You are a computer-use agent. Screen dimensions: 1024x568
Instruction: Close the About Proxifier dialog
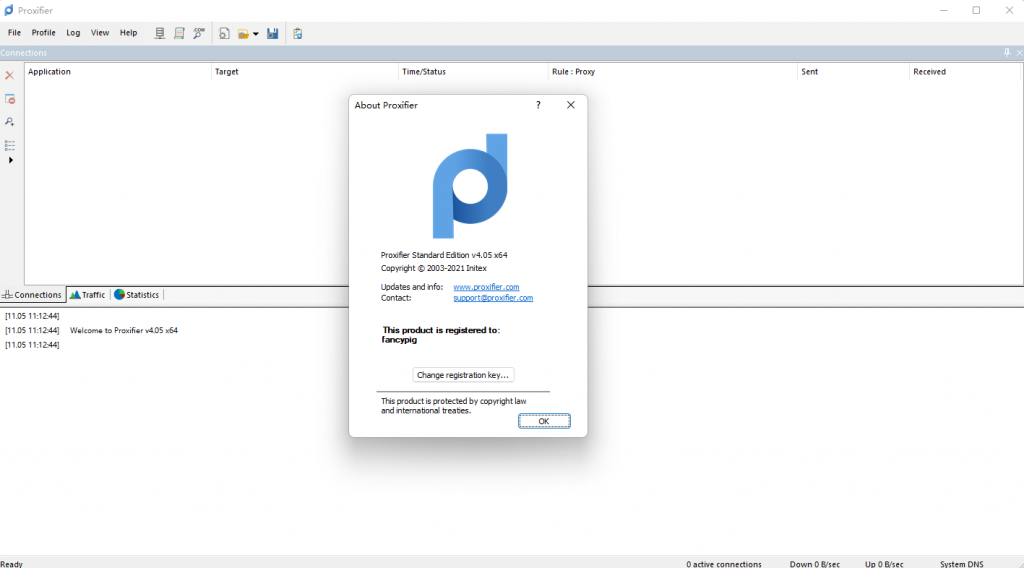coord(571,105)
